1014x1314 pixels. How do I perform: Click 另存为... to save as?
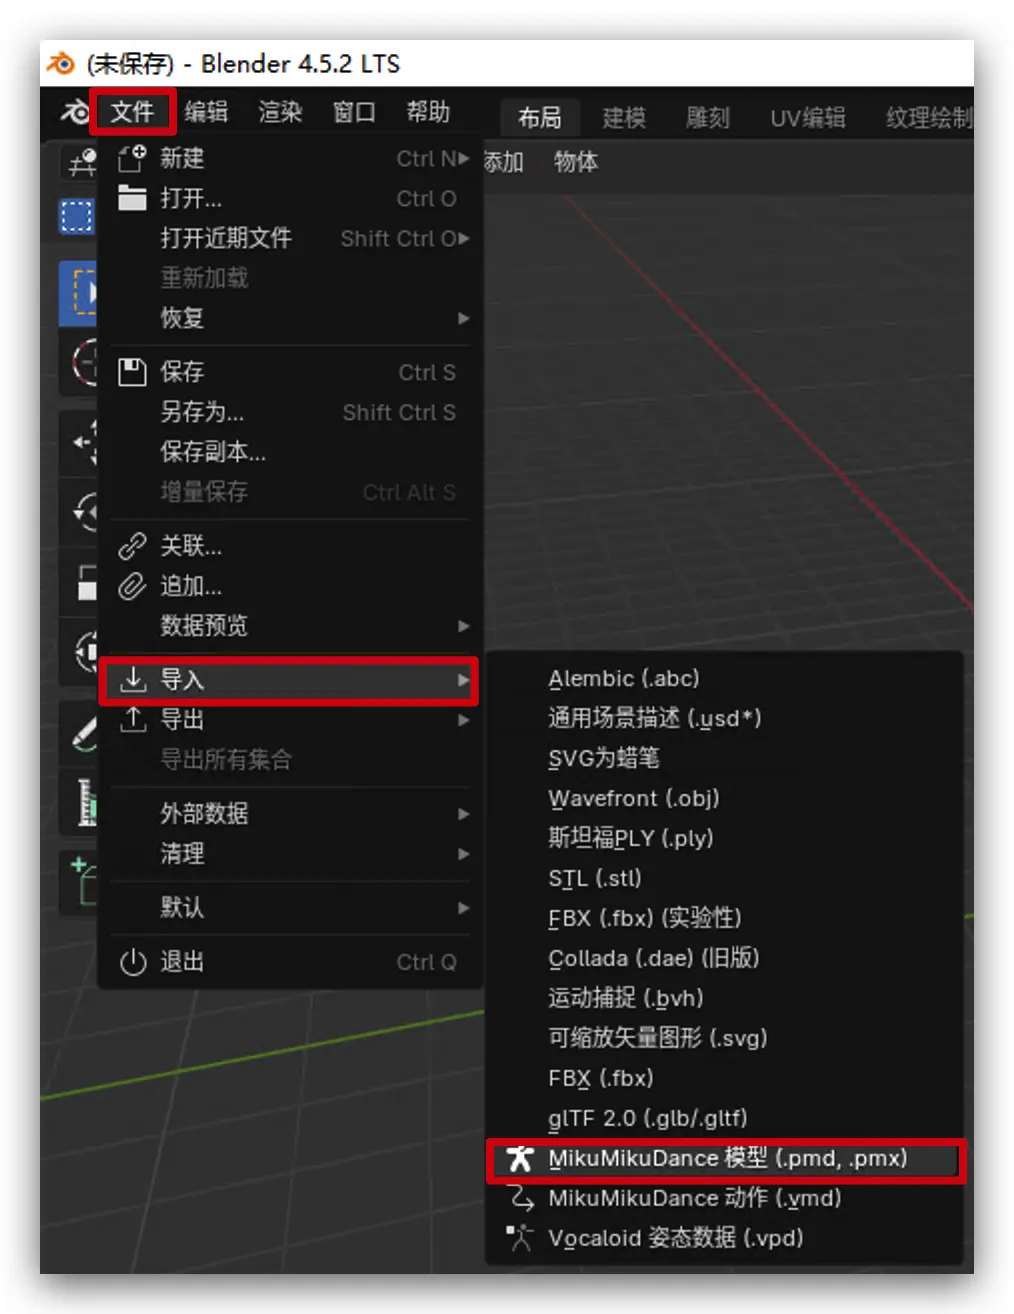click(202, 412)
